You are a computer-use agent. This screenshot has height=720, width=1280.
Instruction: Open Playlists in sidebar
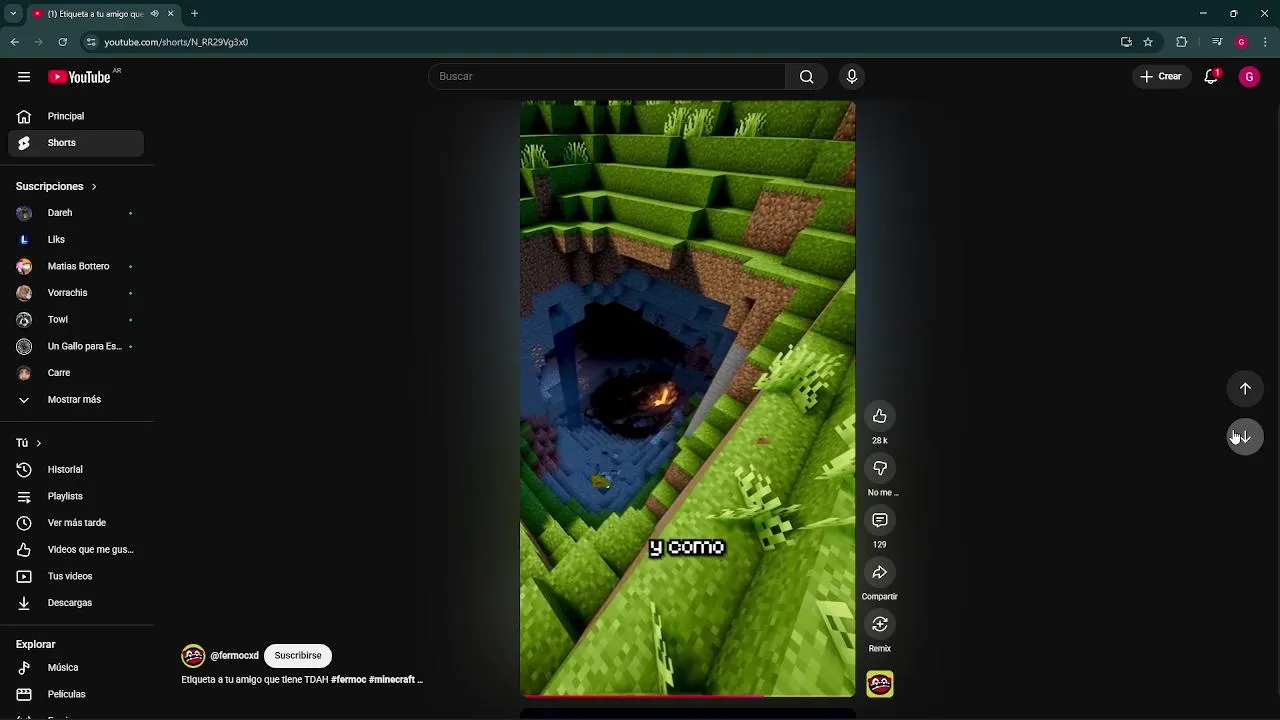point(76,496)
